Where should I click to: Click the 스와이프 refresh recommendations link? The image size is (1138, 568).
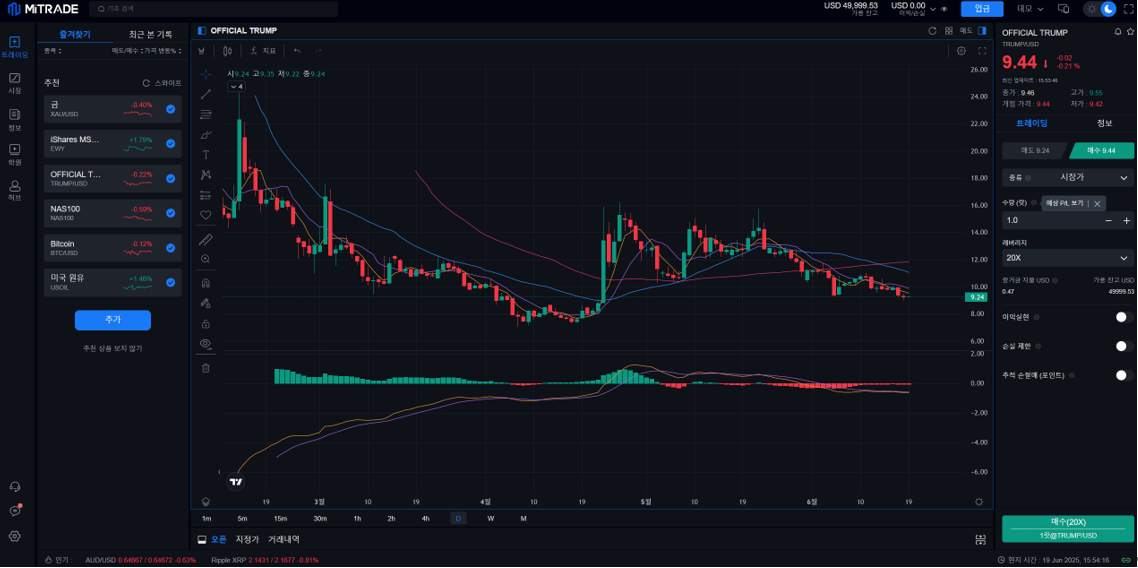(162, 83)
